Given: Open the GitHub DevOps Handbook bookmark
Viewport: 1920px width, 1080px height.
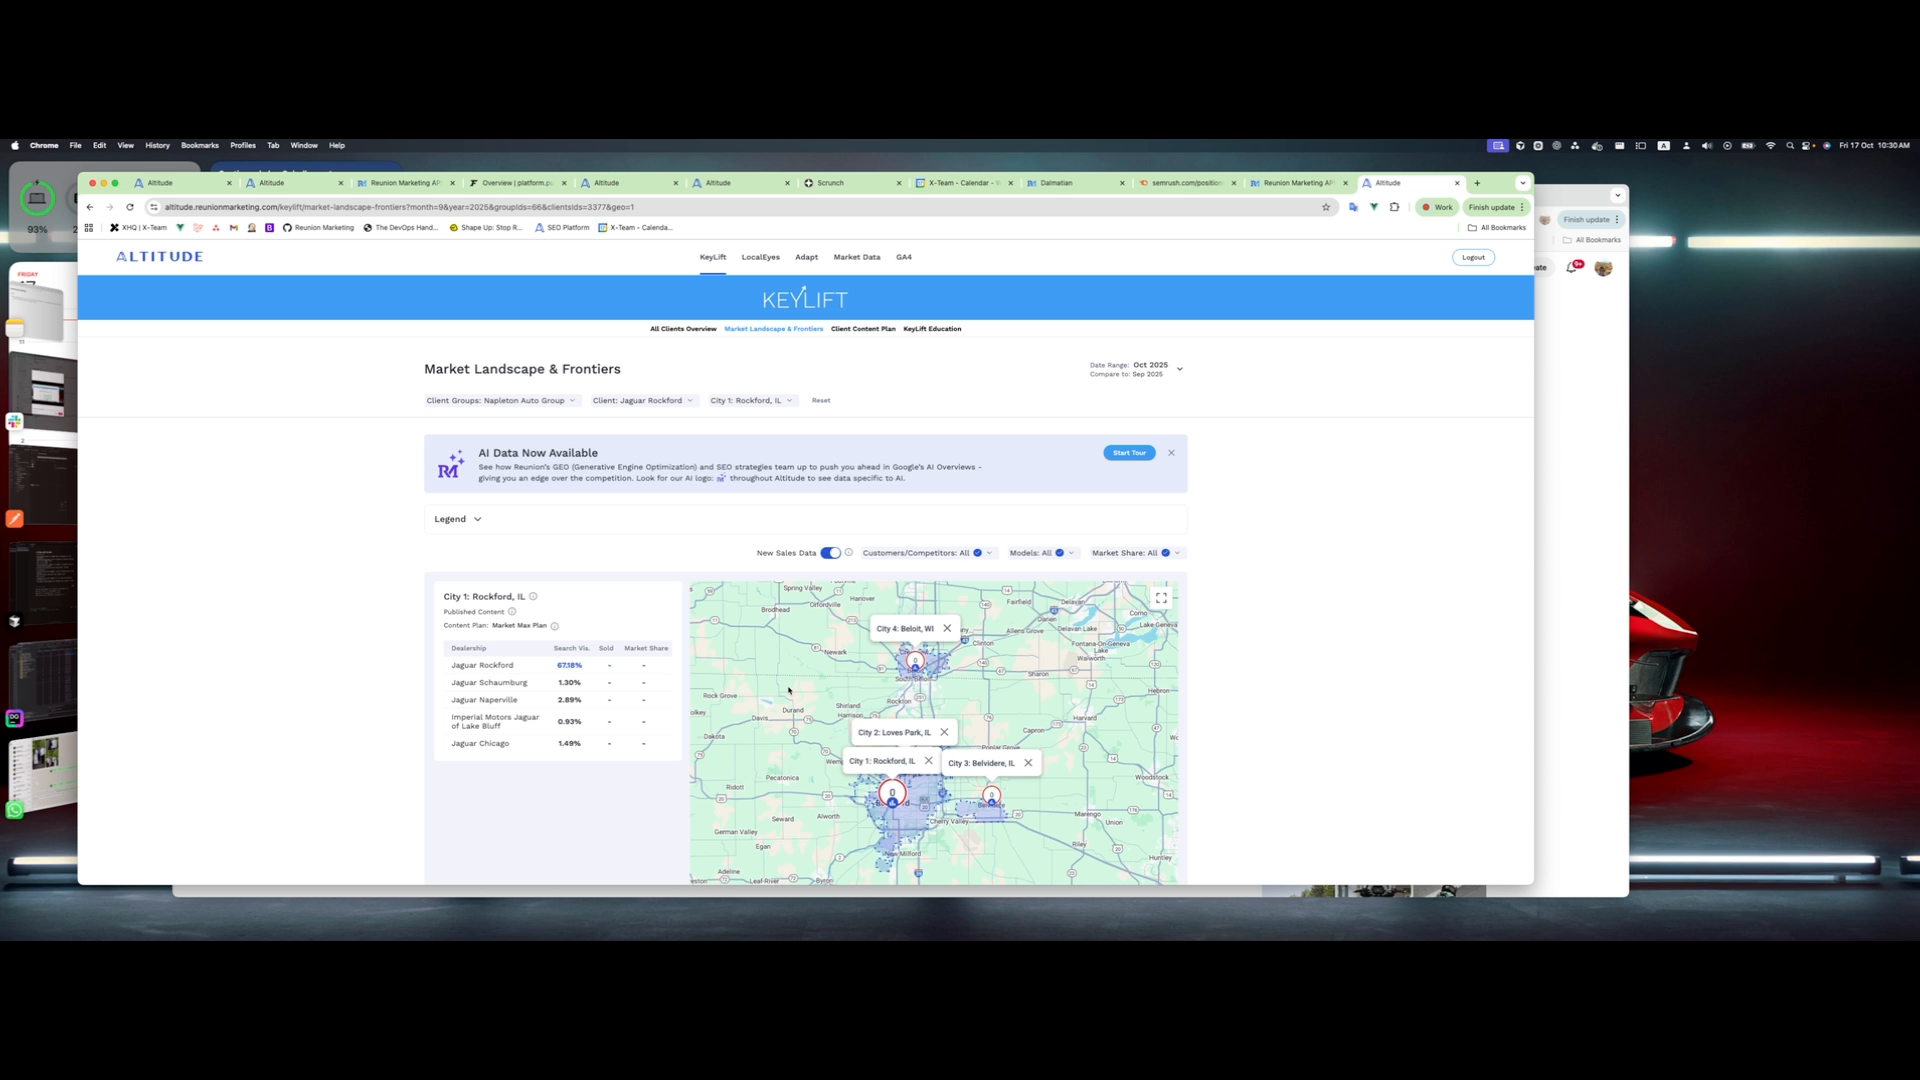Looking at the screenshot, I should pos(402,228).
